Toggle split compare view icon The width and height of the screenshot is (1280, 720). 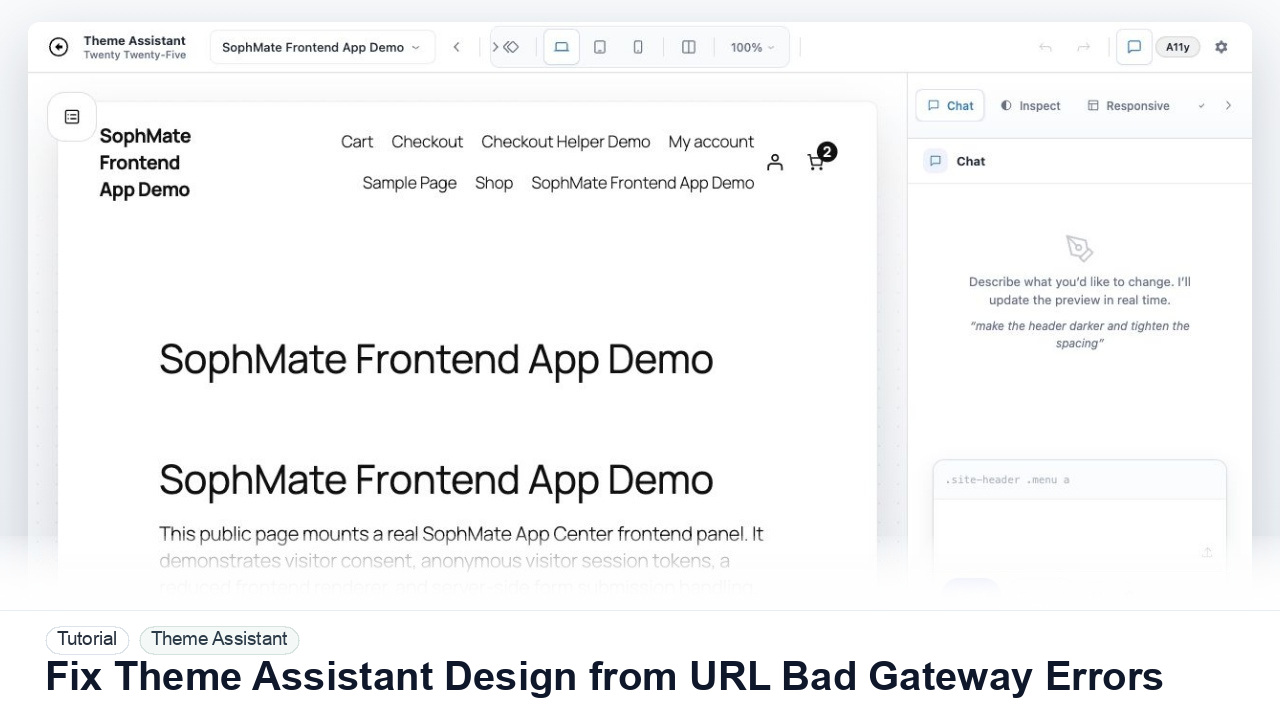coord(689,47)
